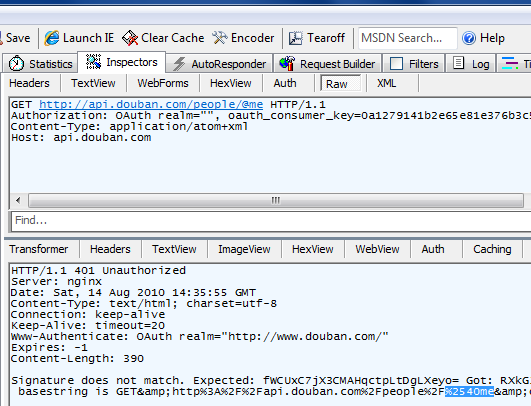Click the Www-Authenticate OAuth realm line
This screenshot has height=406, width=531.
tap(200, 336)
